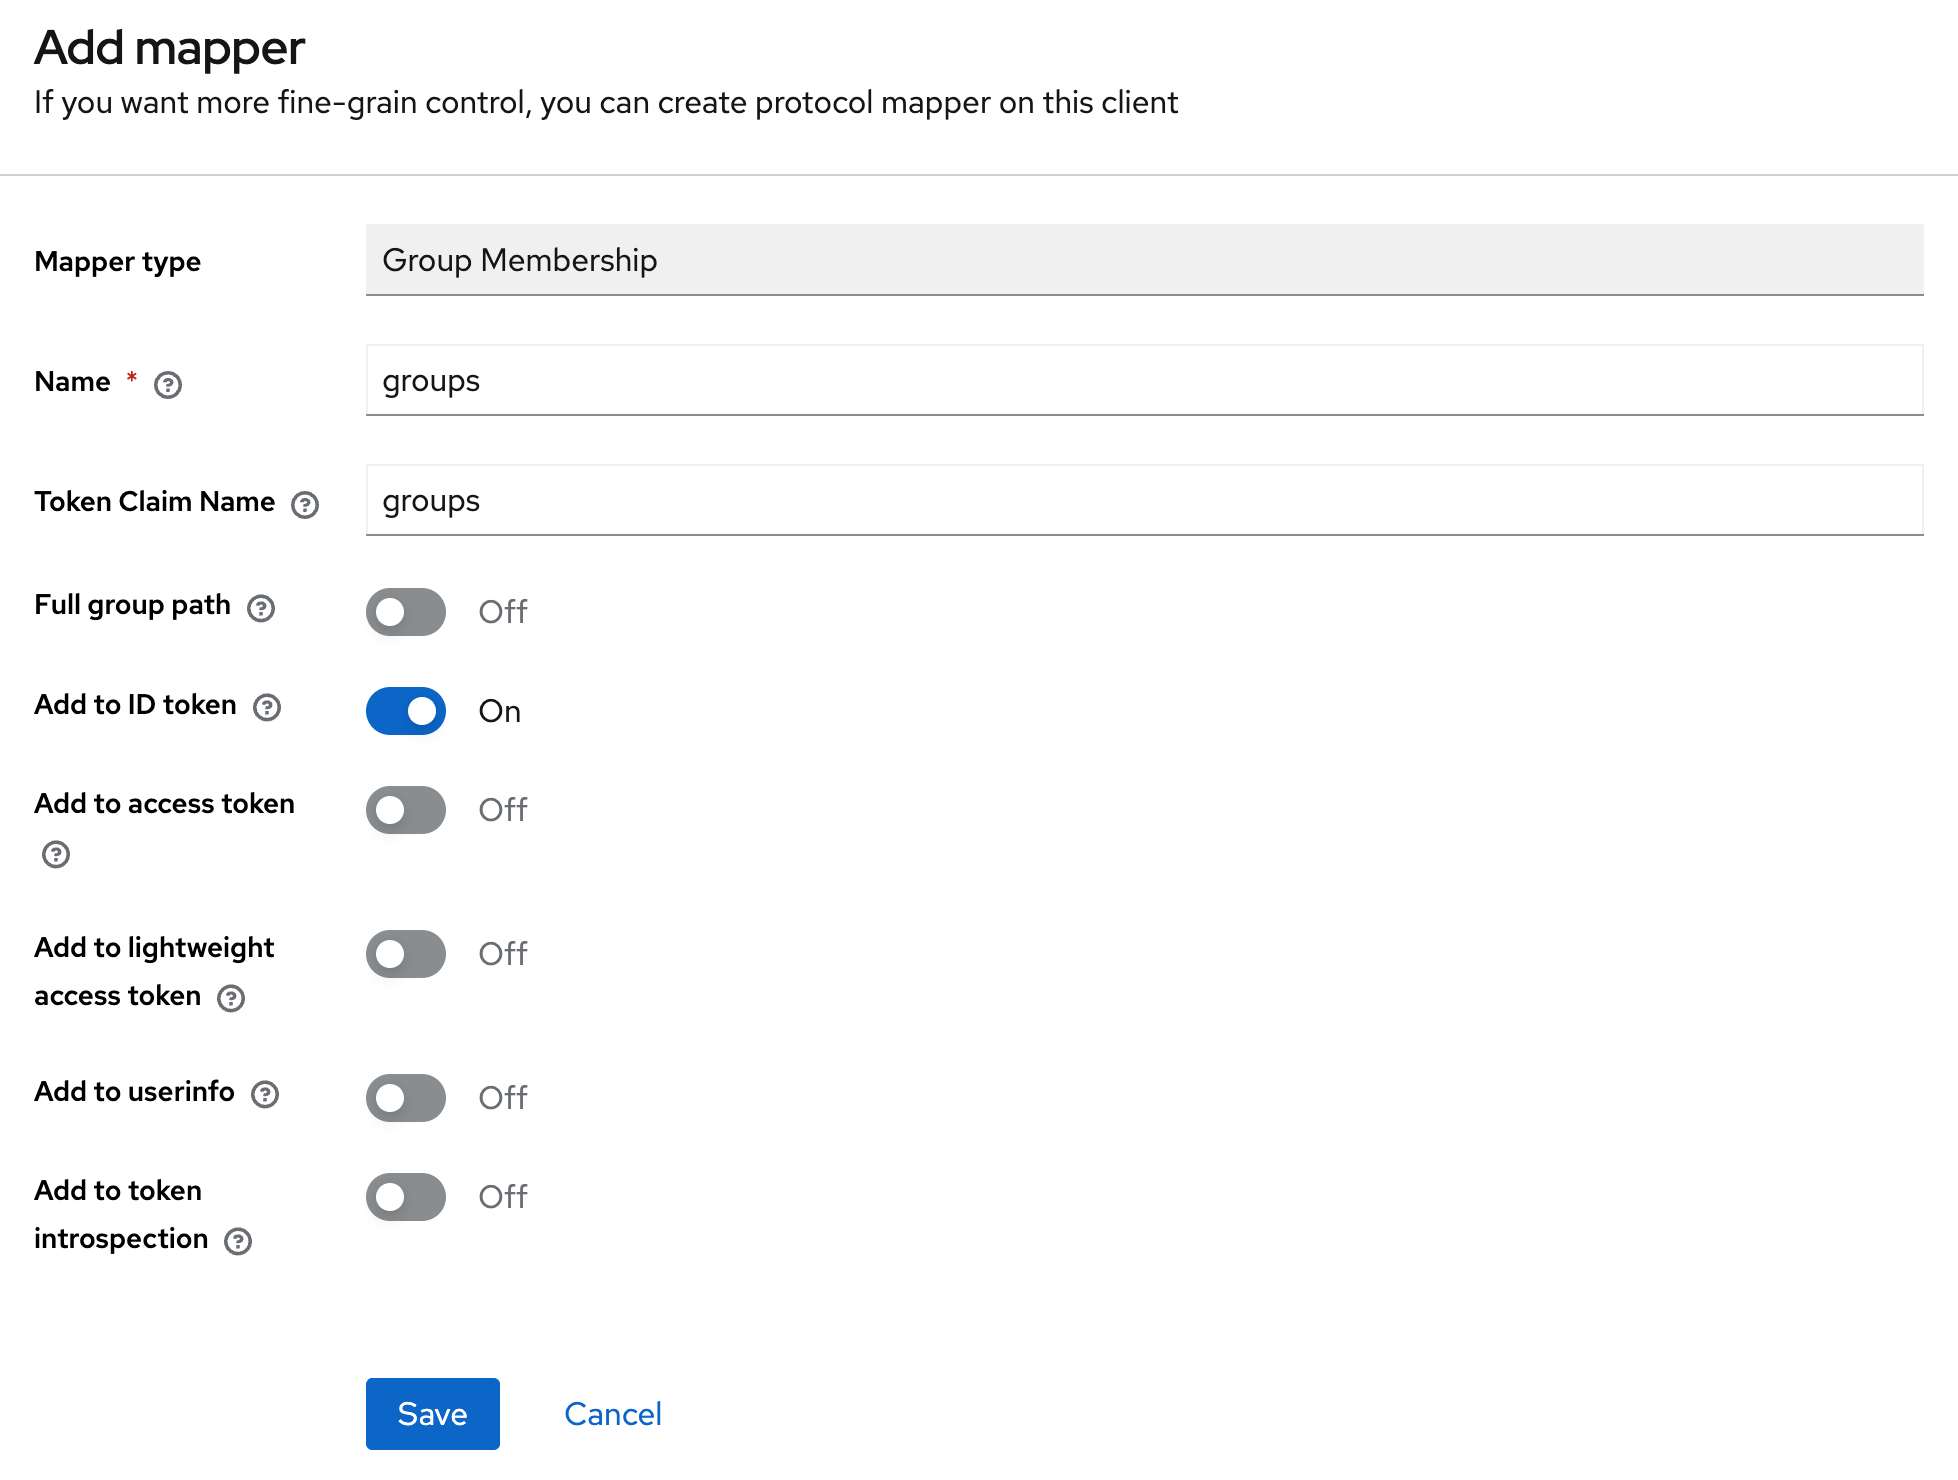Click the On label beside ID token switch

(x=500, y=712)
